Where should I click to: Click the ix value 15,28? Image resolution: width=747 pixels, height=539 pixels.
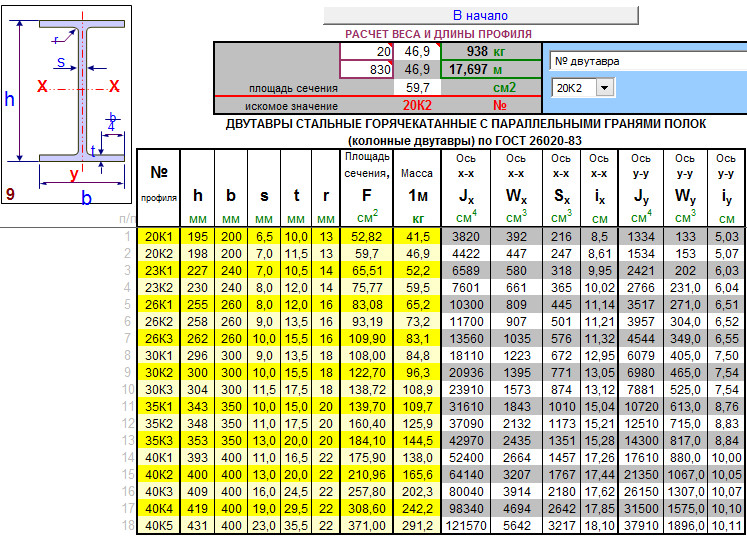tap(599, 441)
